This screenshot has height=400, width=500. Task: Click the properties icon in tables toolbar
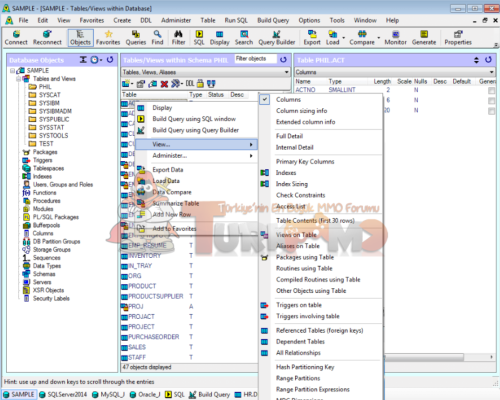click(141, 84)
